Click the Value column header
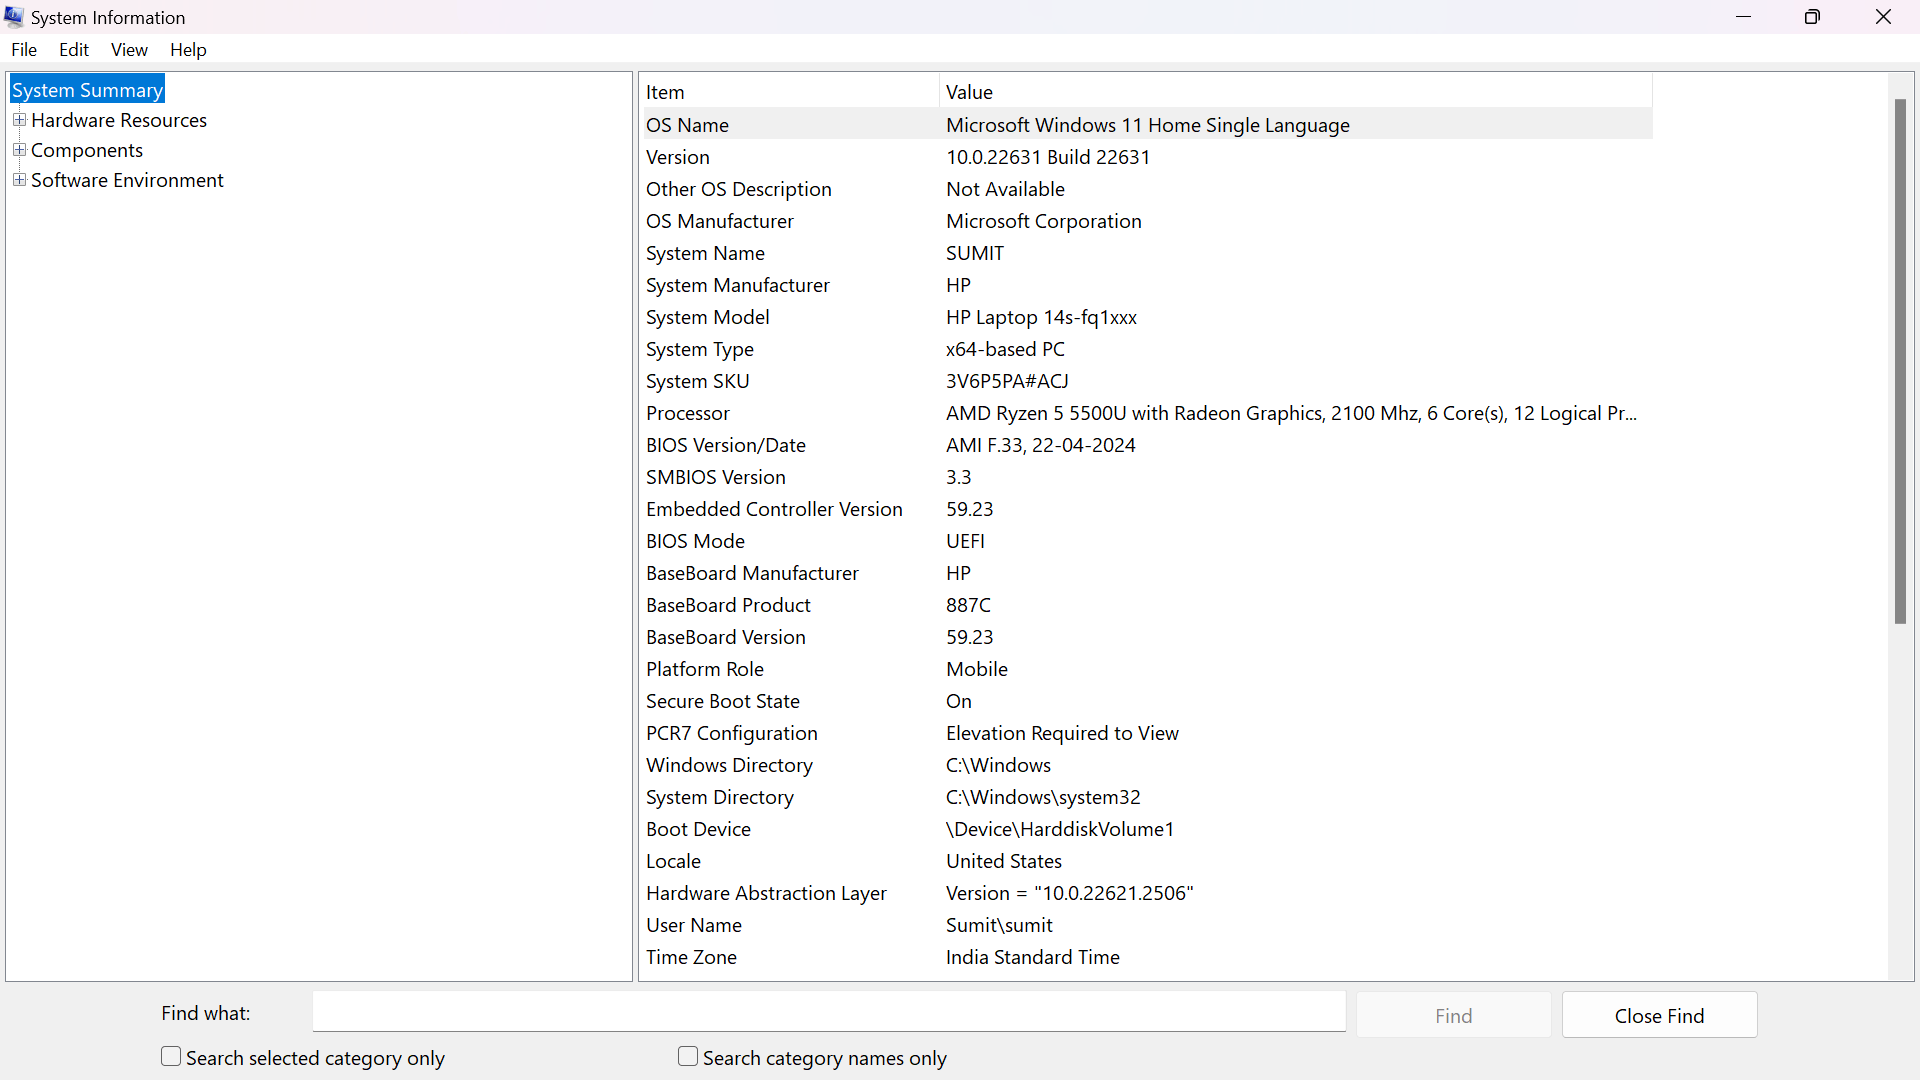Image resolution: width=1920 pixels, height=1080 pixels. 1295,92
